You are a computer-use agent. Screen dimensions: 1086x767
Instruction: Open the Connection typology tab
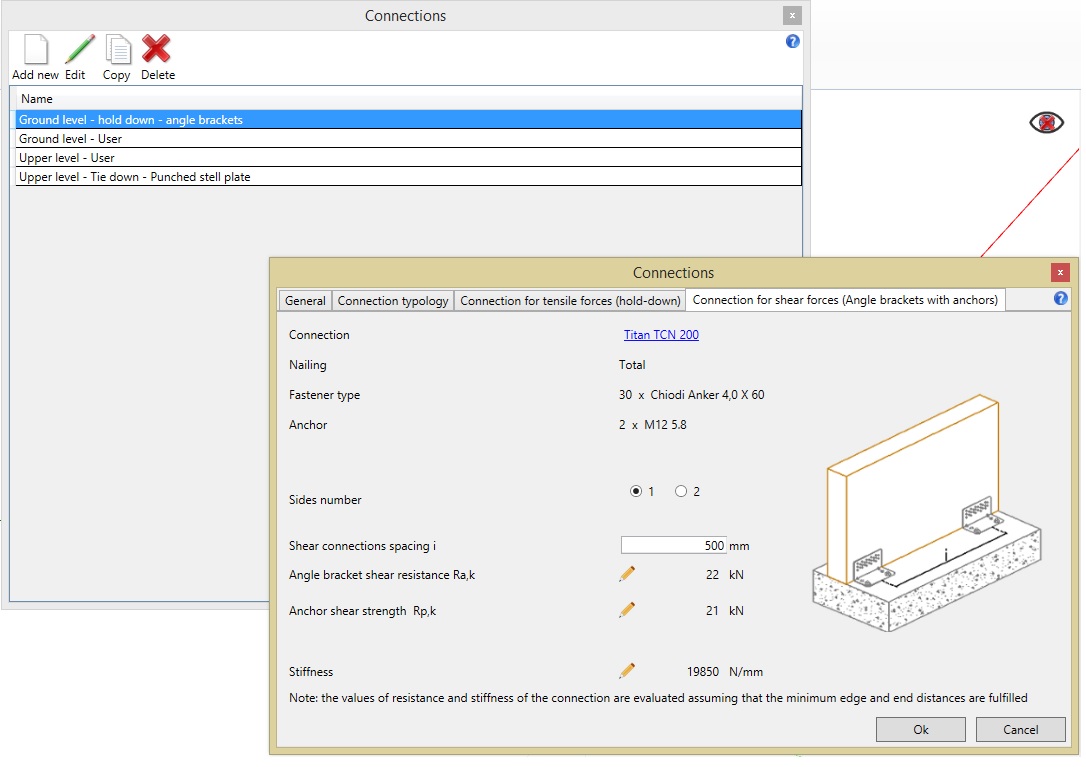(393, 301)
